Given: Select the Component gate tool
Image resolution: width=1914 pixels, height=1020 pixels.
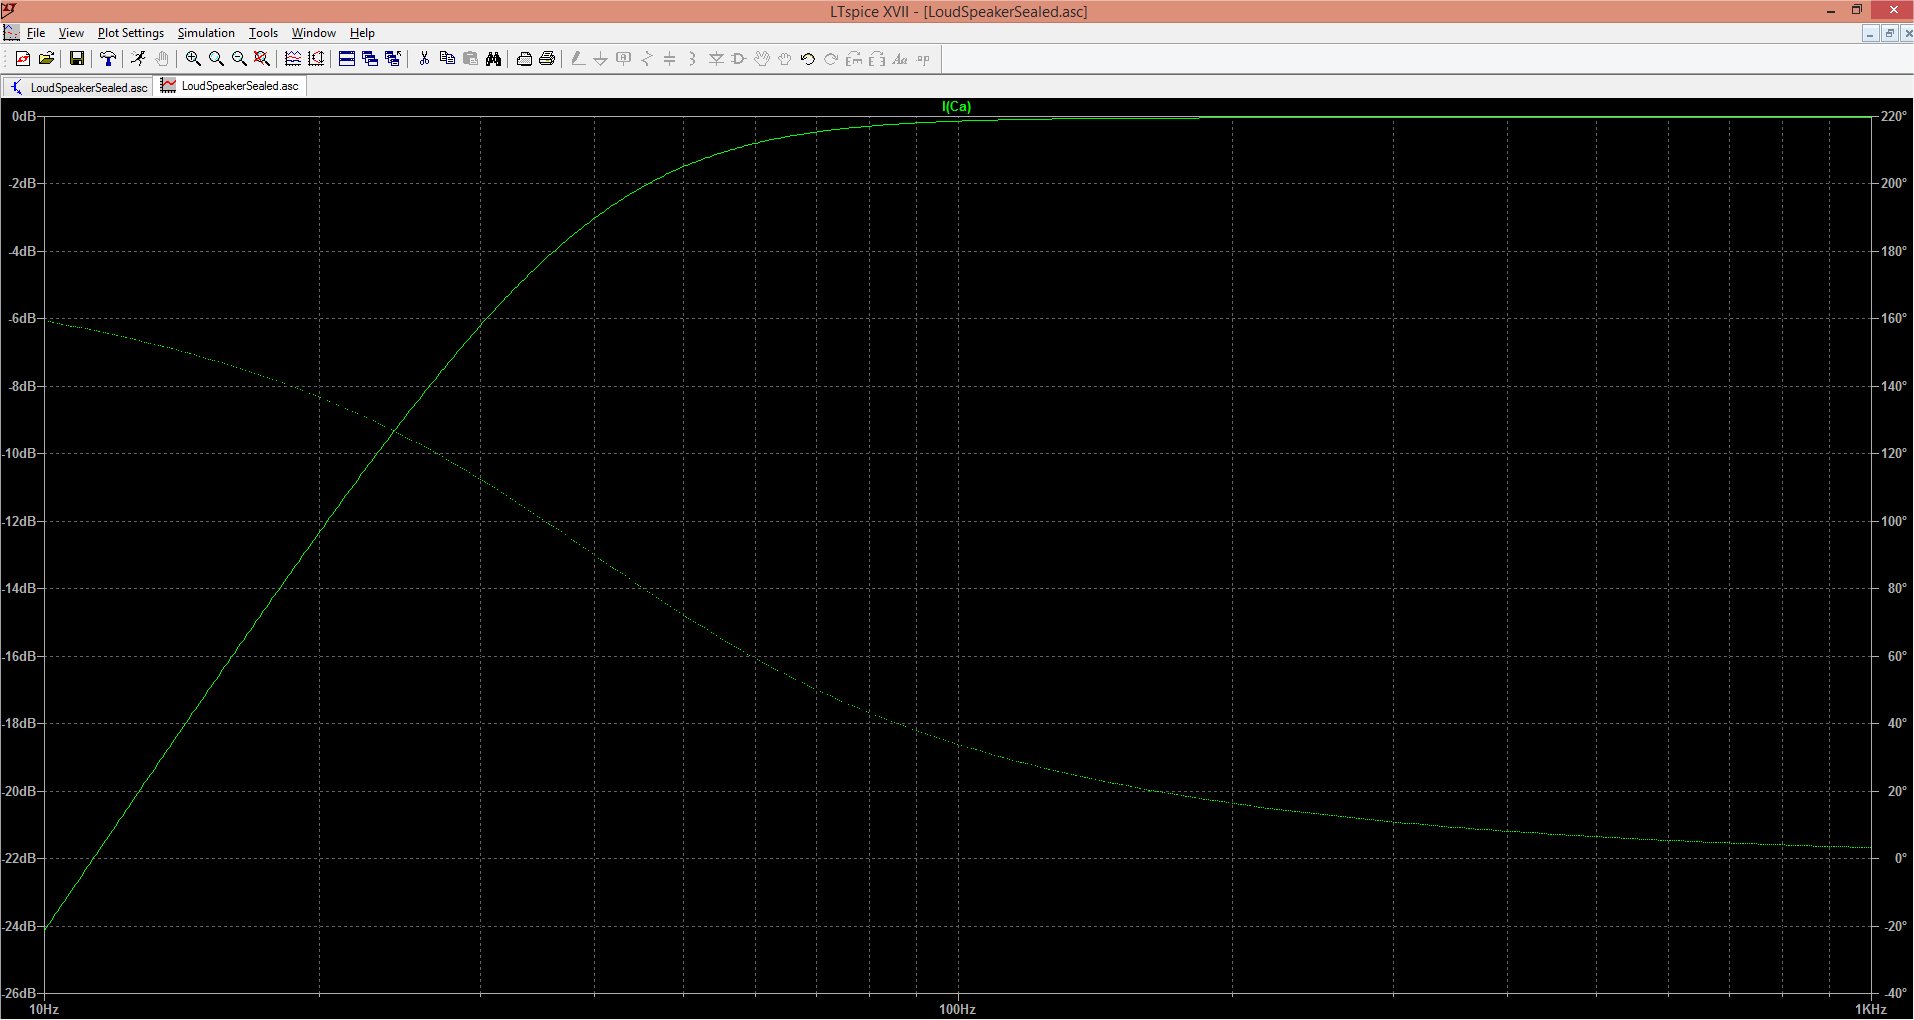Looking at the screenshot, I should click(x=739, y=59).
